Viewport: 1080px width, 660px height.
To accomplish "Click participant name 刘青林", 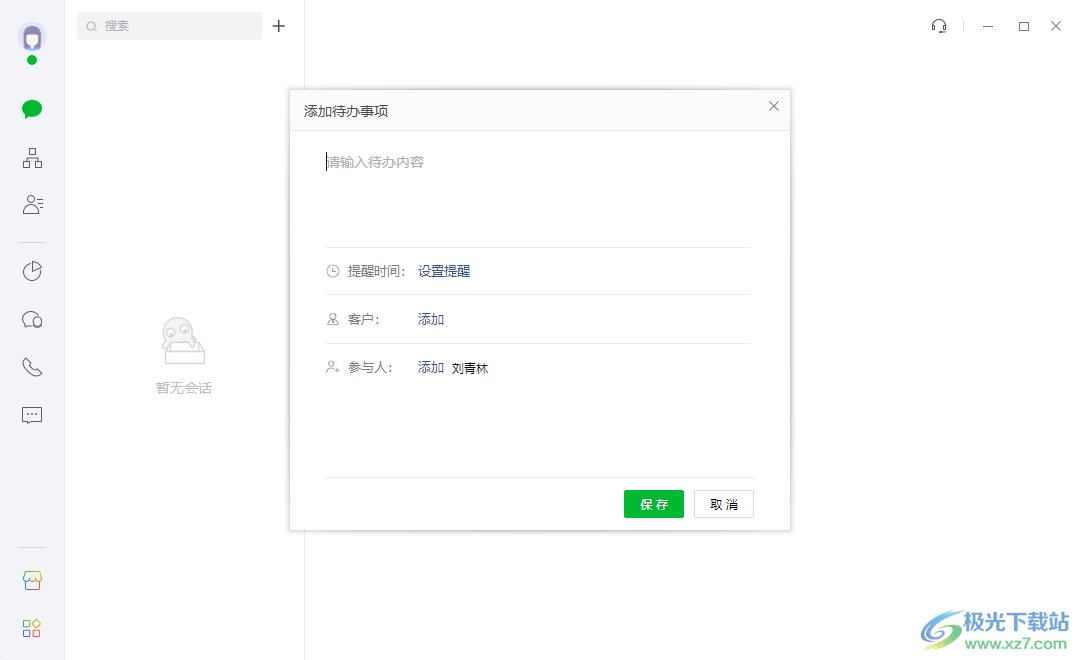I will click(470, 369).
